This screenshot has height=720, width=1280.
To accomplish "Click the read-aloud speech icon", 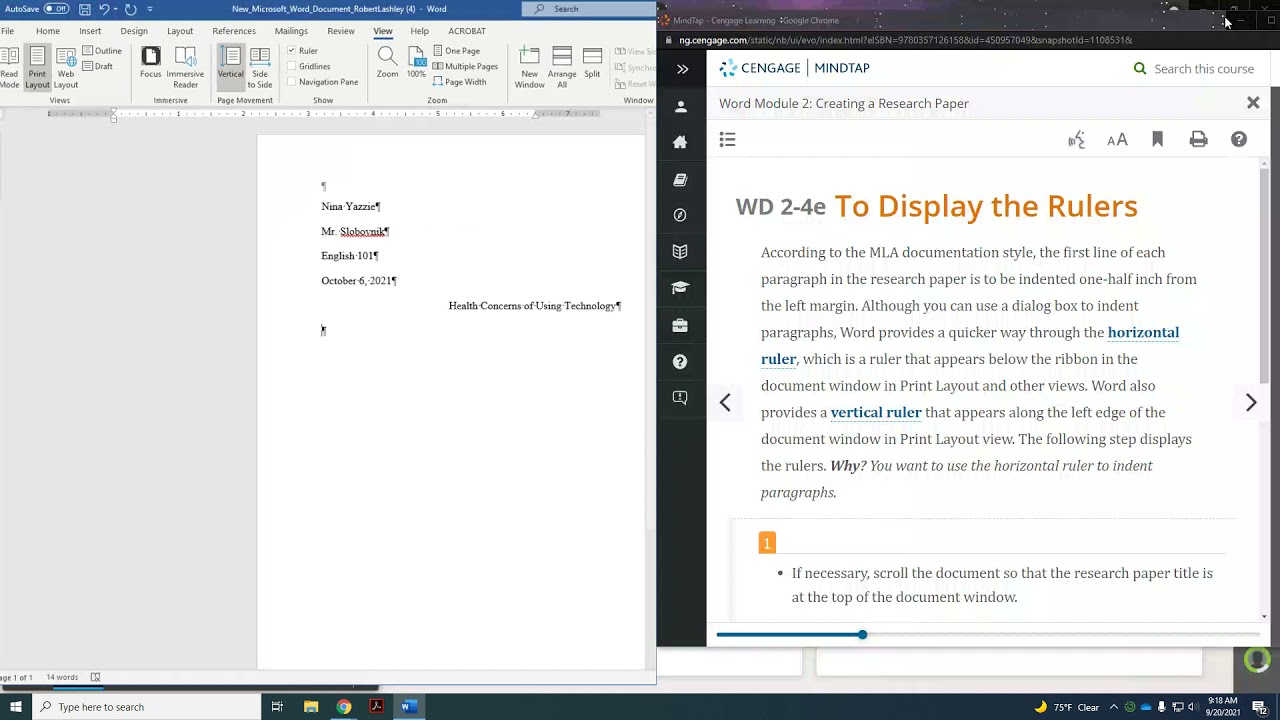I will tap(1076, 140).
